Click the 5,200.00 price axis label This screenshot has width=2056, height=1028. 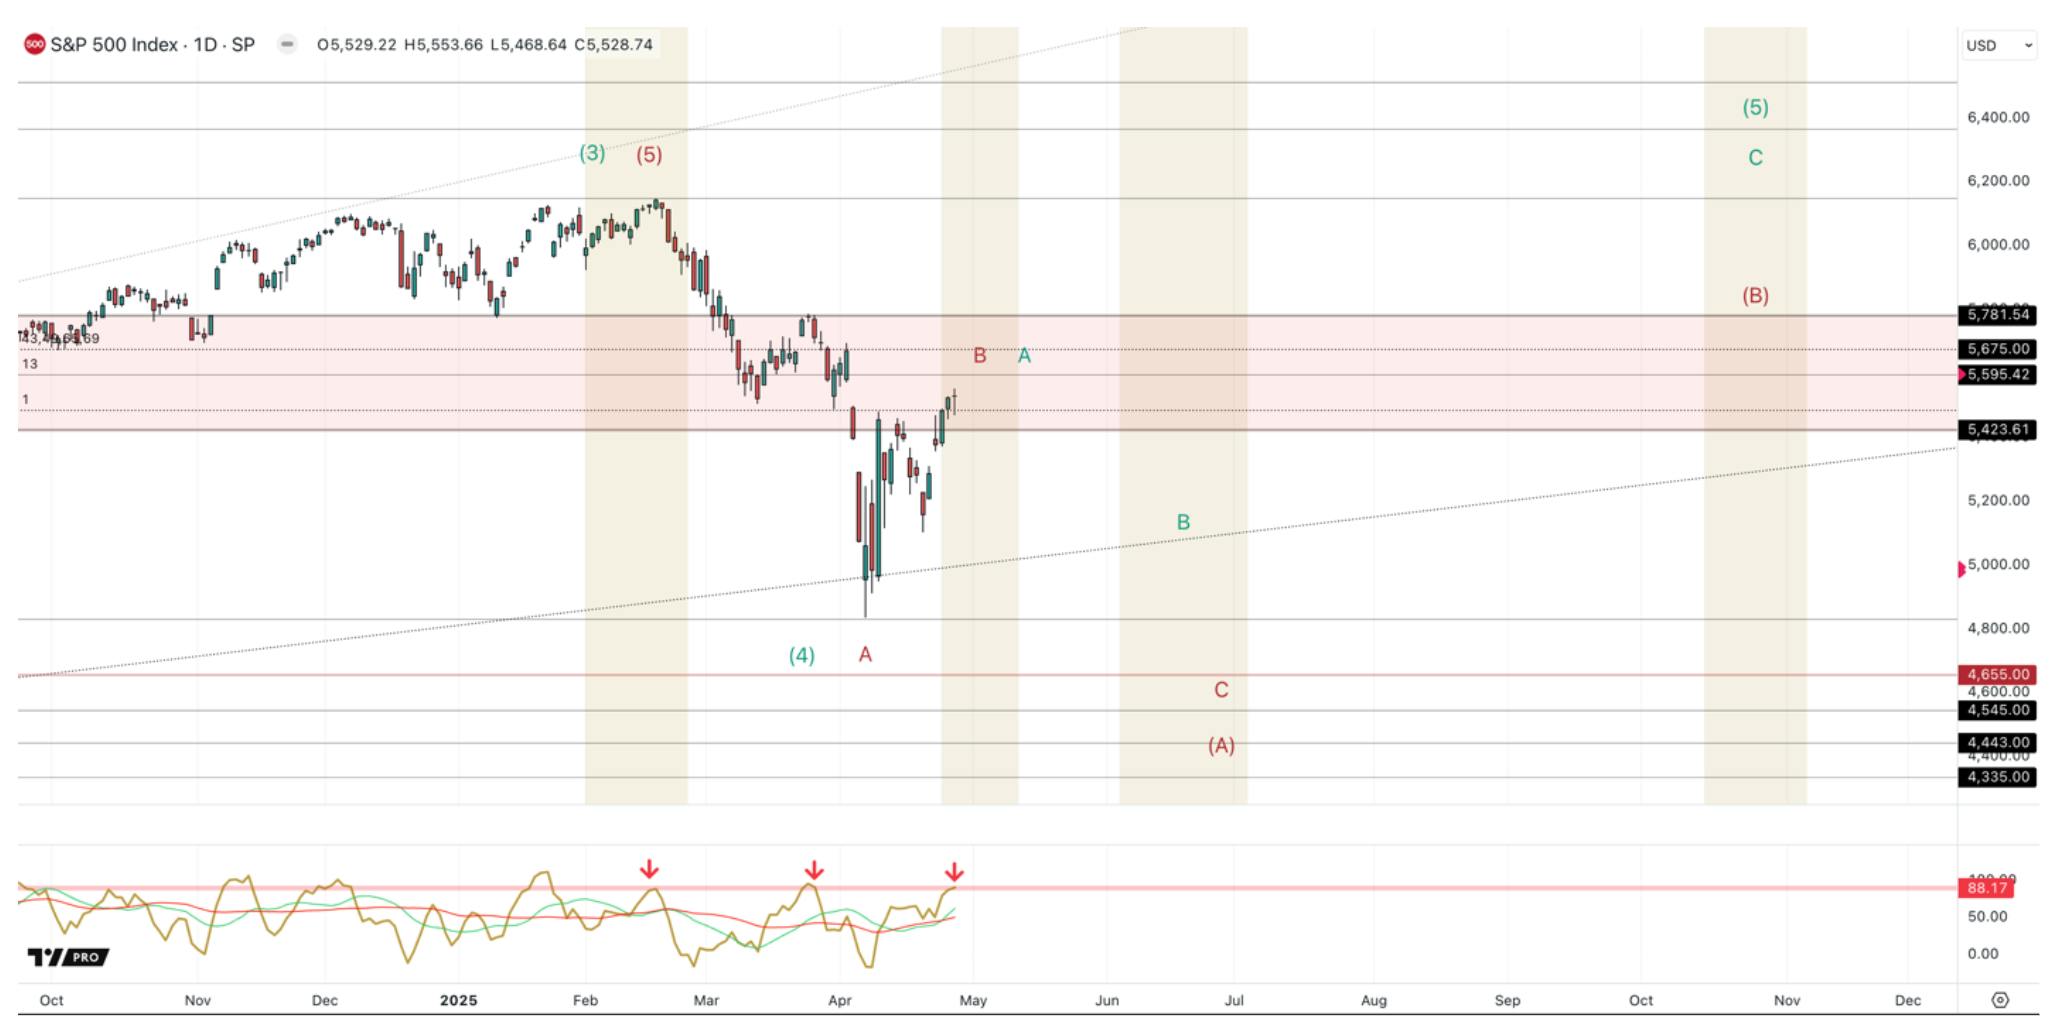click(x=1998, y=501)
